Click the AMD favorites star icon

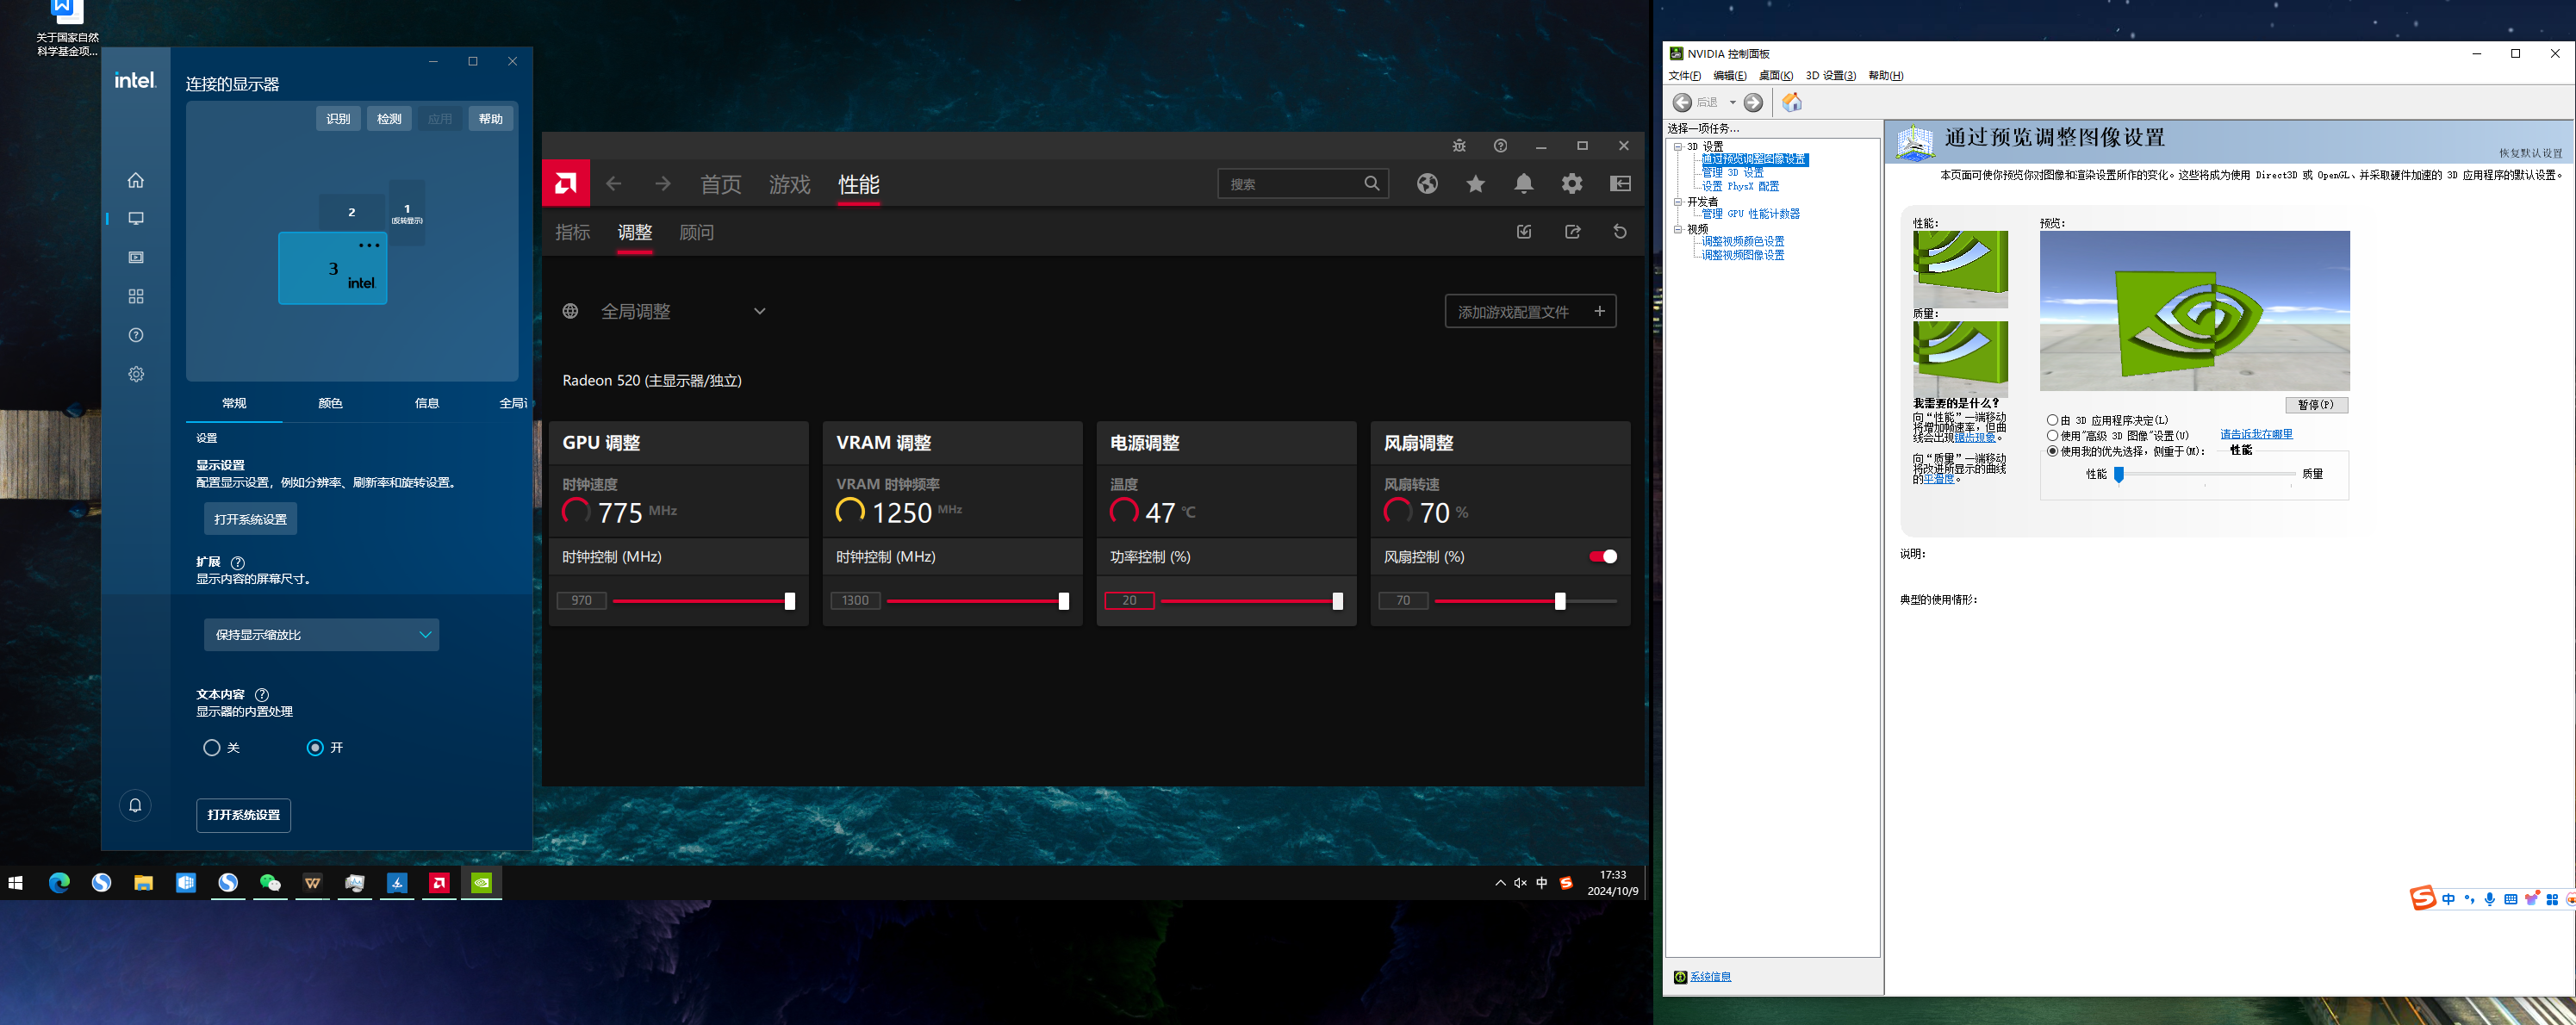pos(1475,184)
